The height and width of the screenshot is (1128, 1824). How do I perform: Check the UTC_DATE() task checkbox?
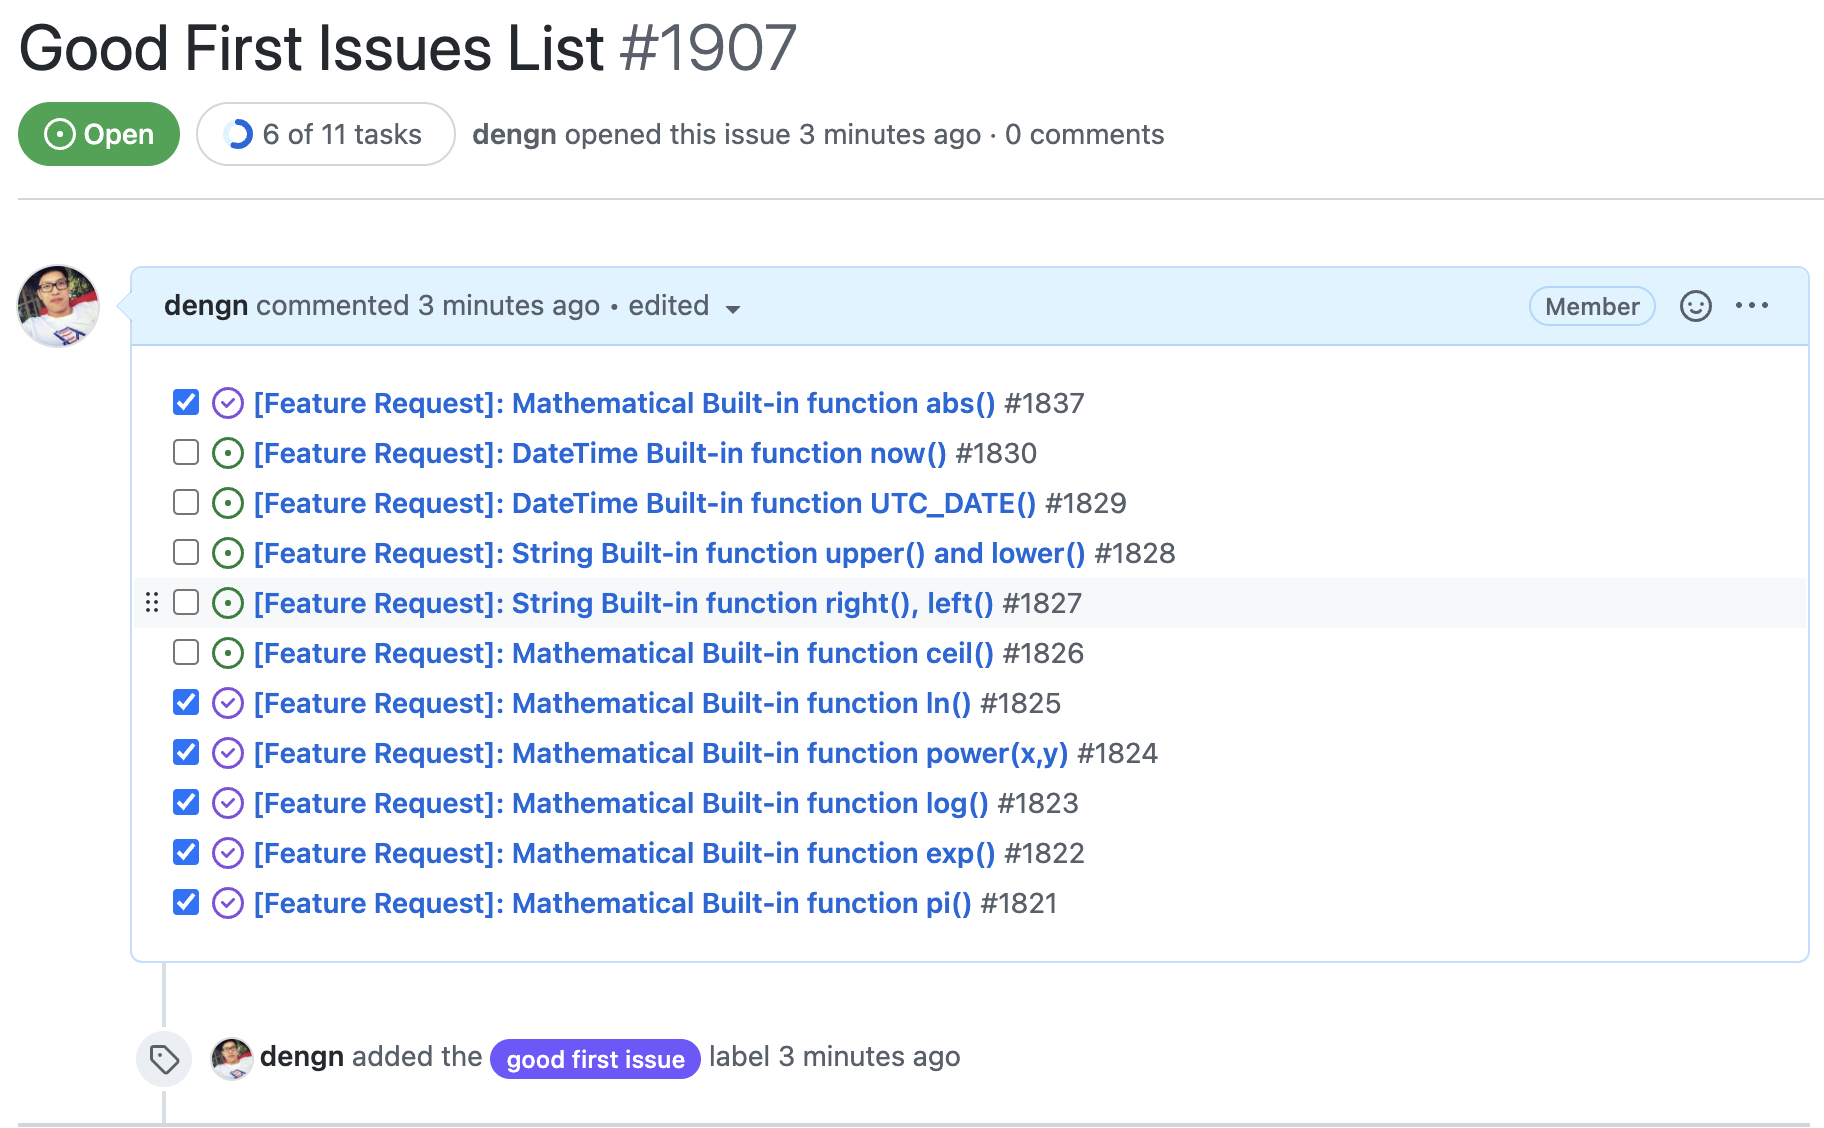click(186, 502)
